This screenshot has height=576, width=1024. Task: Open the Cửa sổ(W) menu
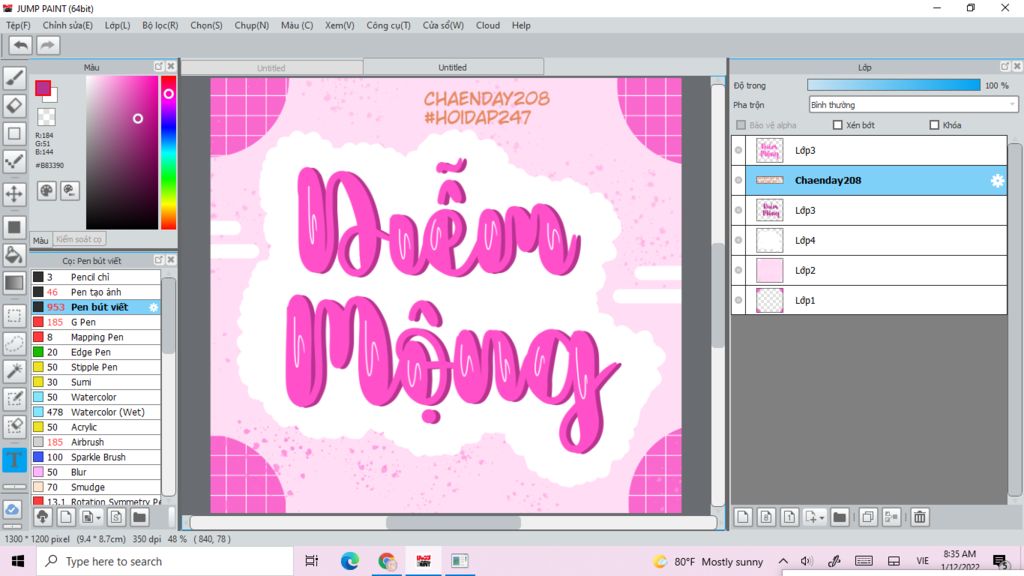pos(443,25)
